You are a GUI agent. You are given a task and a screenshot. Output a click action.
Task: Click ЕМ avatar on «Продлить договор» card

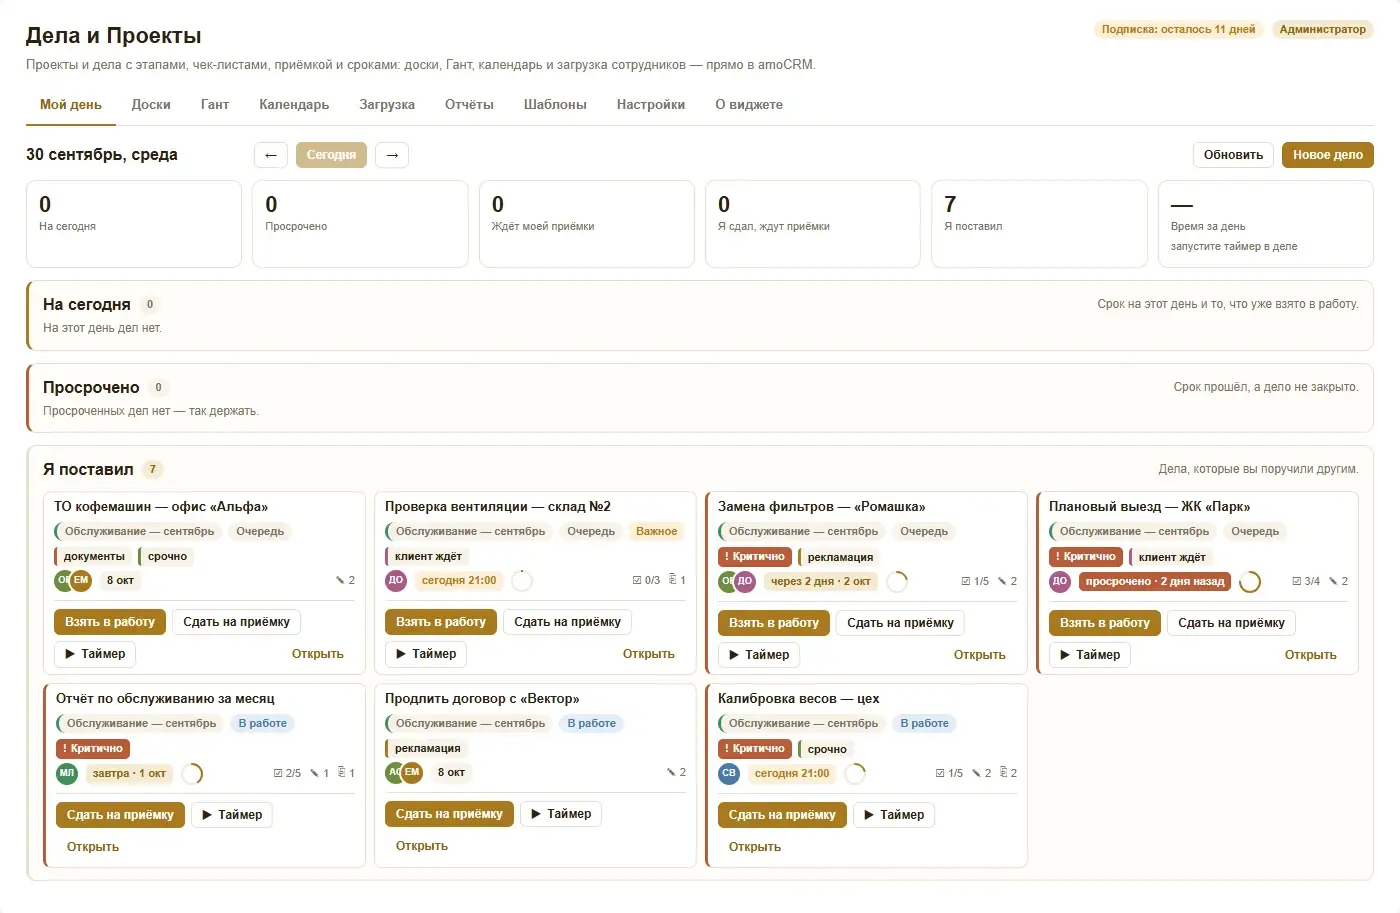[x=412, y=772]
